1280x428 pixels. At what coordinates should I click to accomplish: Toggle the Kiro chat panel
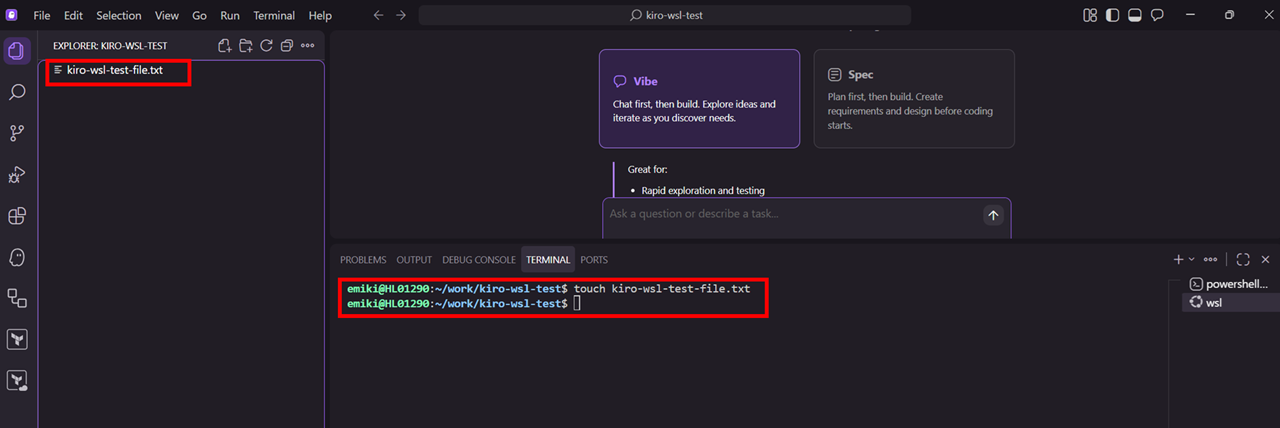pyautogui.click(x=1157, y=16)
